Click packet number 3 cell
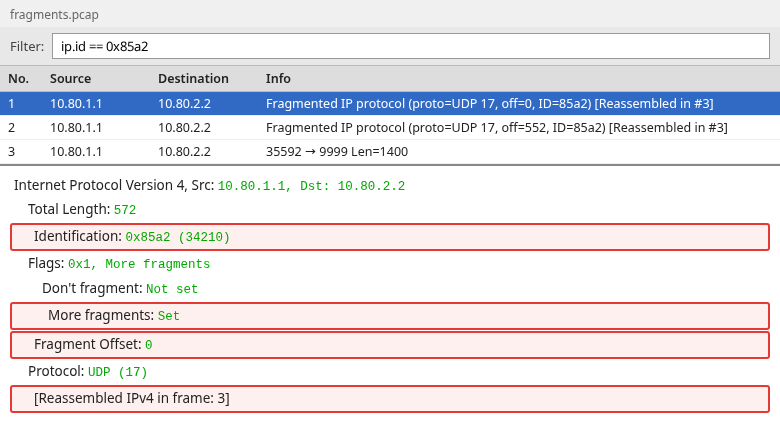The image size is (780, 422). point(11,152)
